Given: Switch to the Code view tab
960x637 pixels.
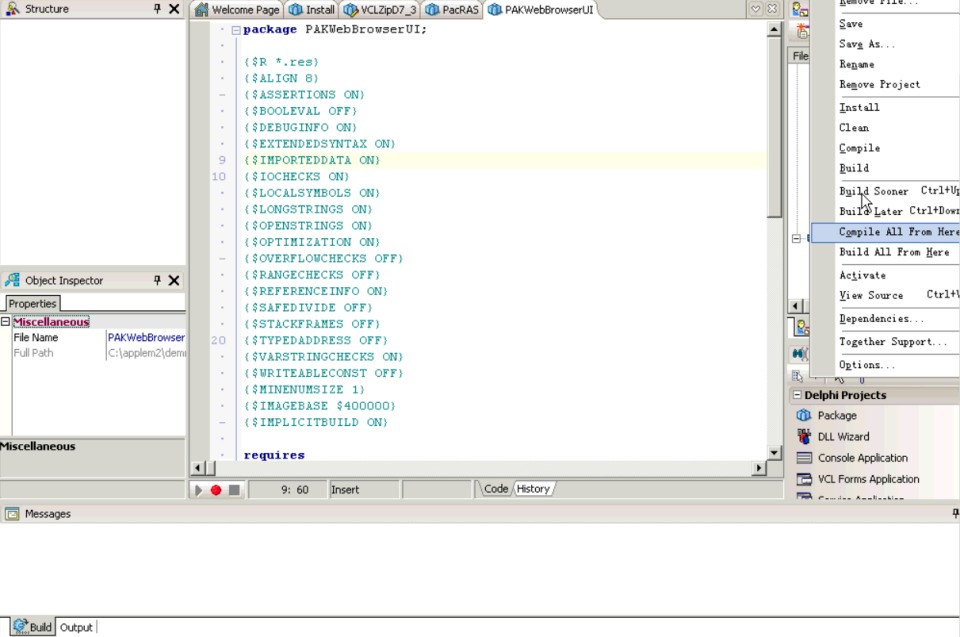Looking at the screenshot, I should click(495, 489).
